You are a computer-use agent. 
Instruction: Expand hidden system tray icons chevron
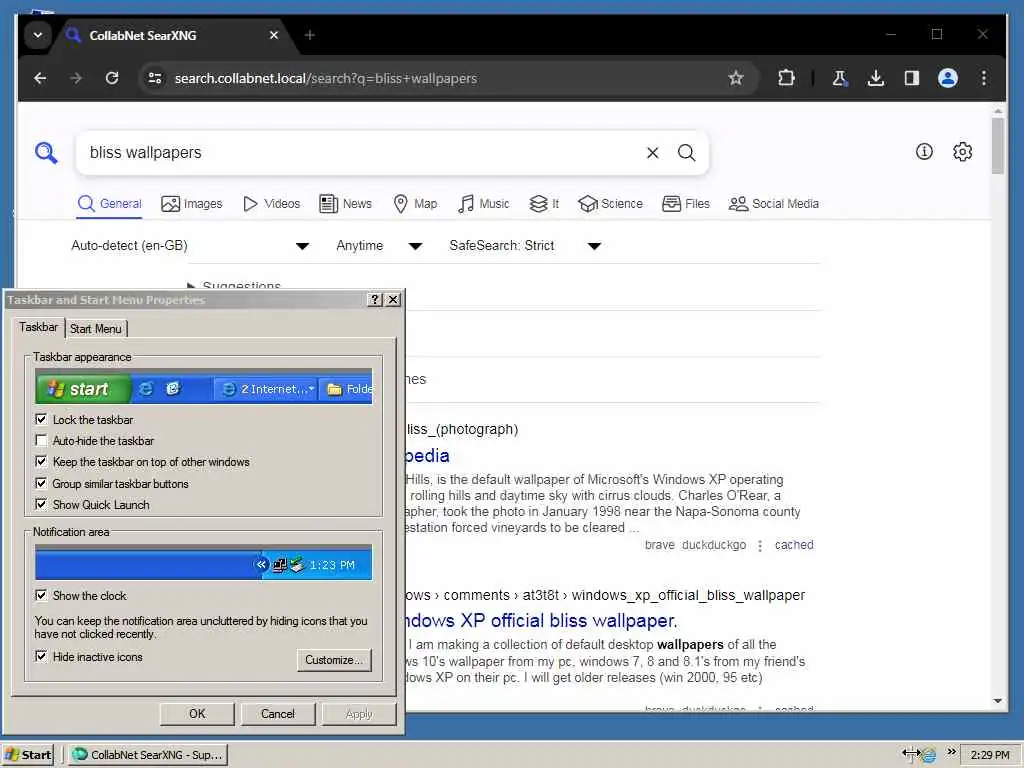[x=951, y=751]
